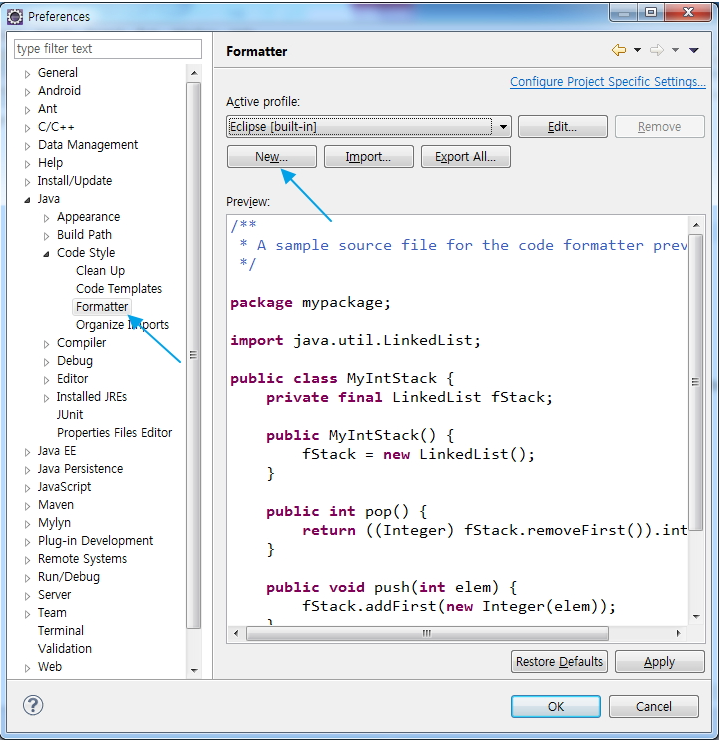Click preview vertical scrollbar down arrow

[x=696, y=616]
